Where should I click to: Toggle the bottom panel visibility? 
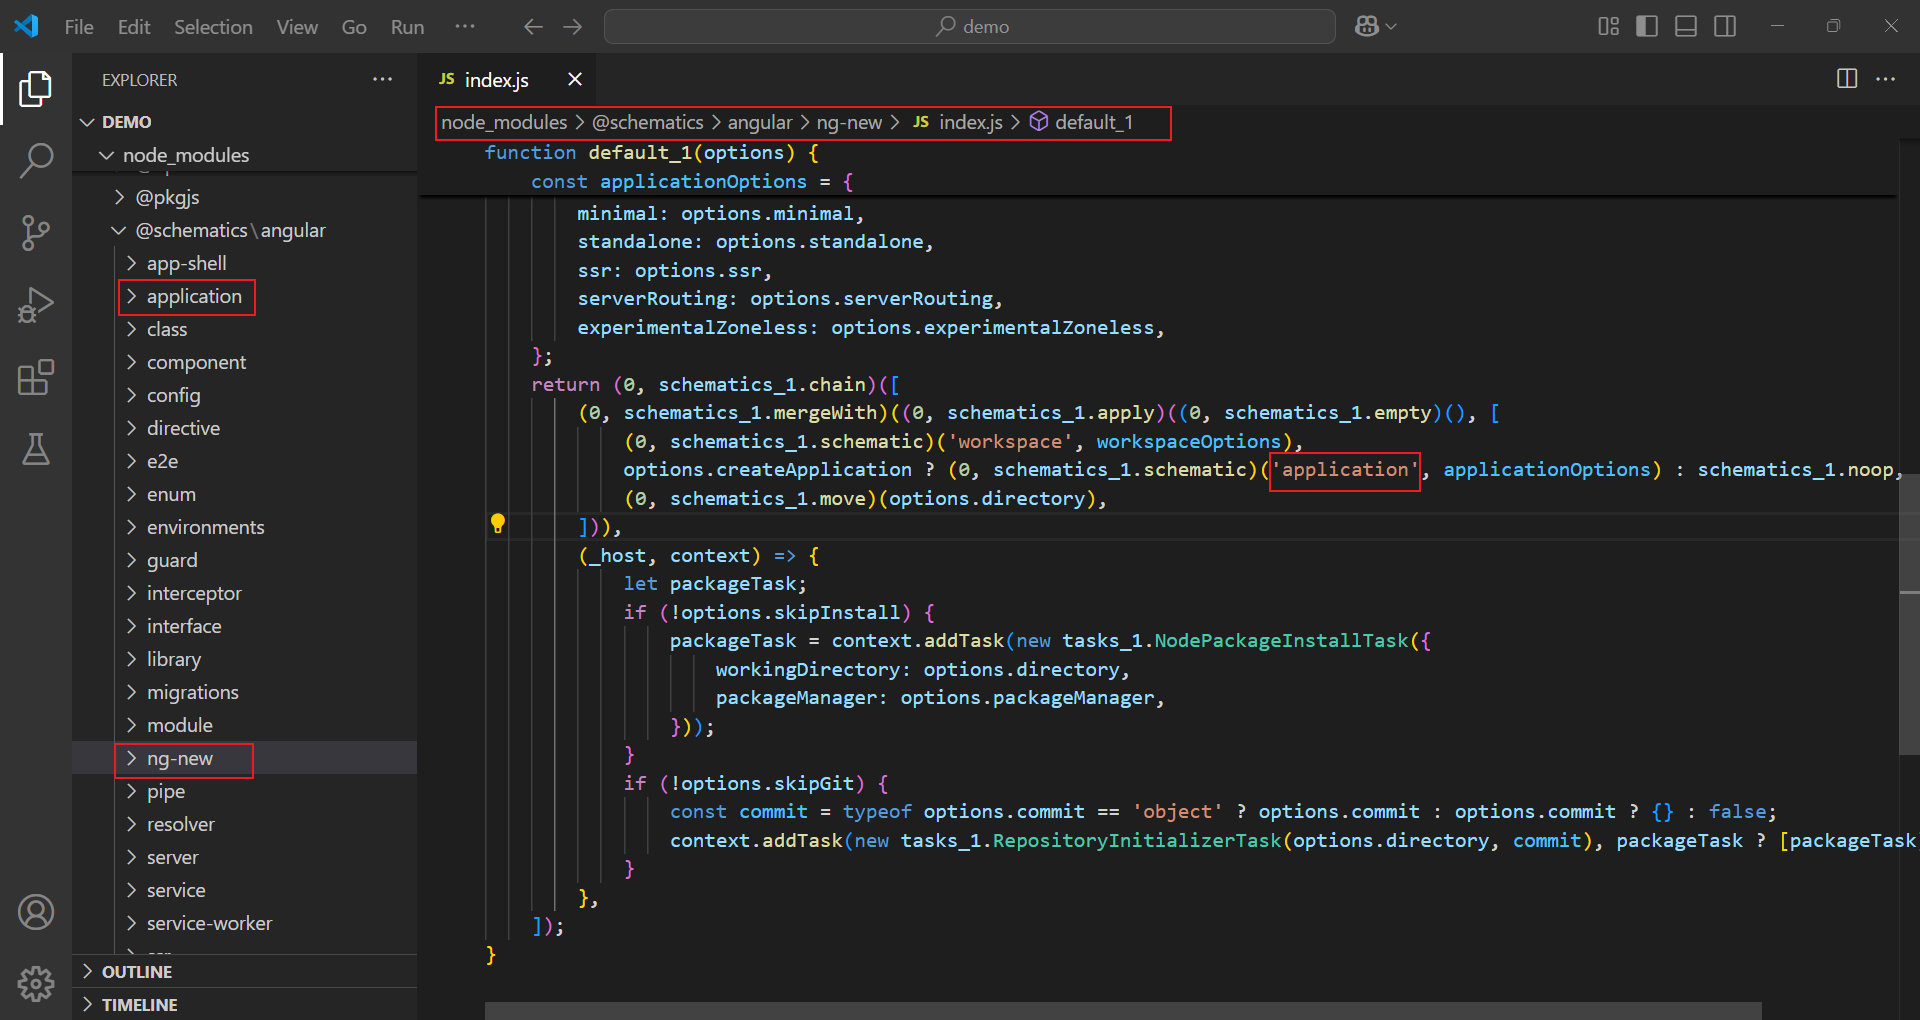(1685, 27)
